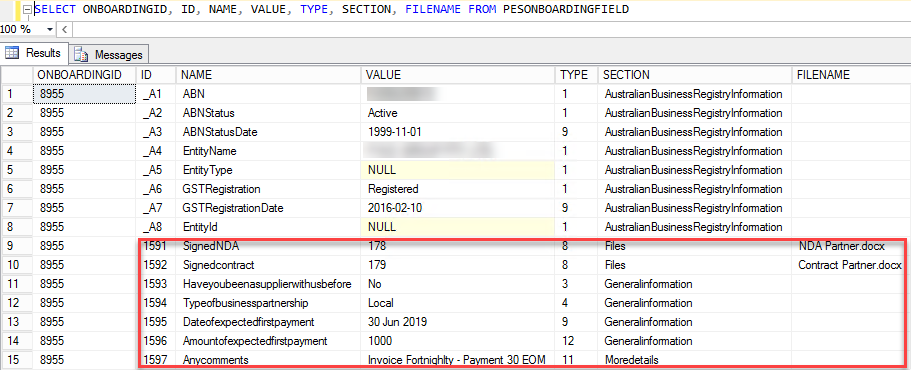Viewport: 911px width, 370px height.
Task: Click the Anycomments name cell
Action: 269,360
